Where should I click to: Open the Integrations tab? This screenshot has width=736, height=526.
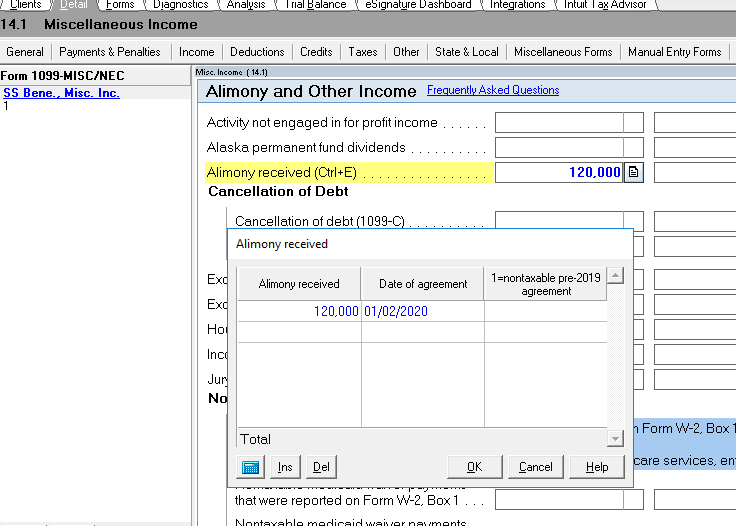pos(517,5)
